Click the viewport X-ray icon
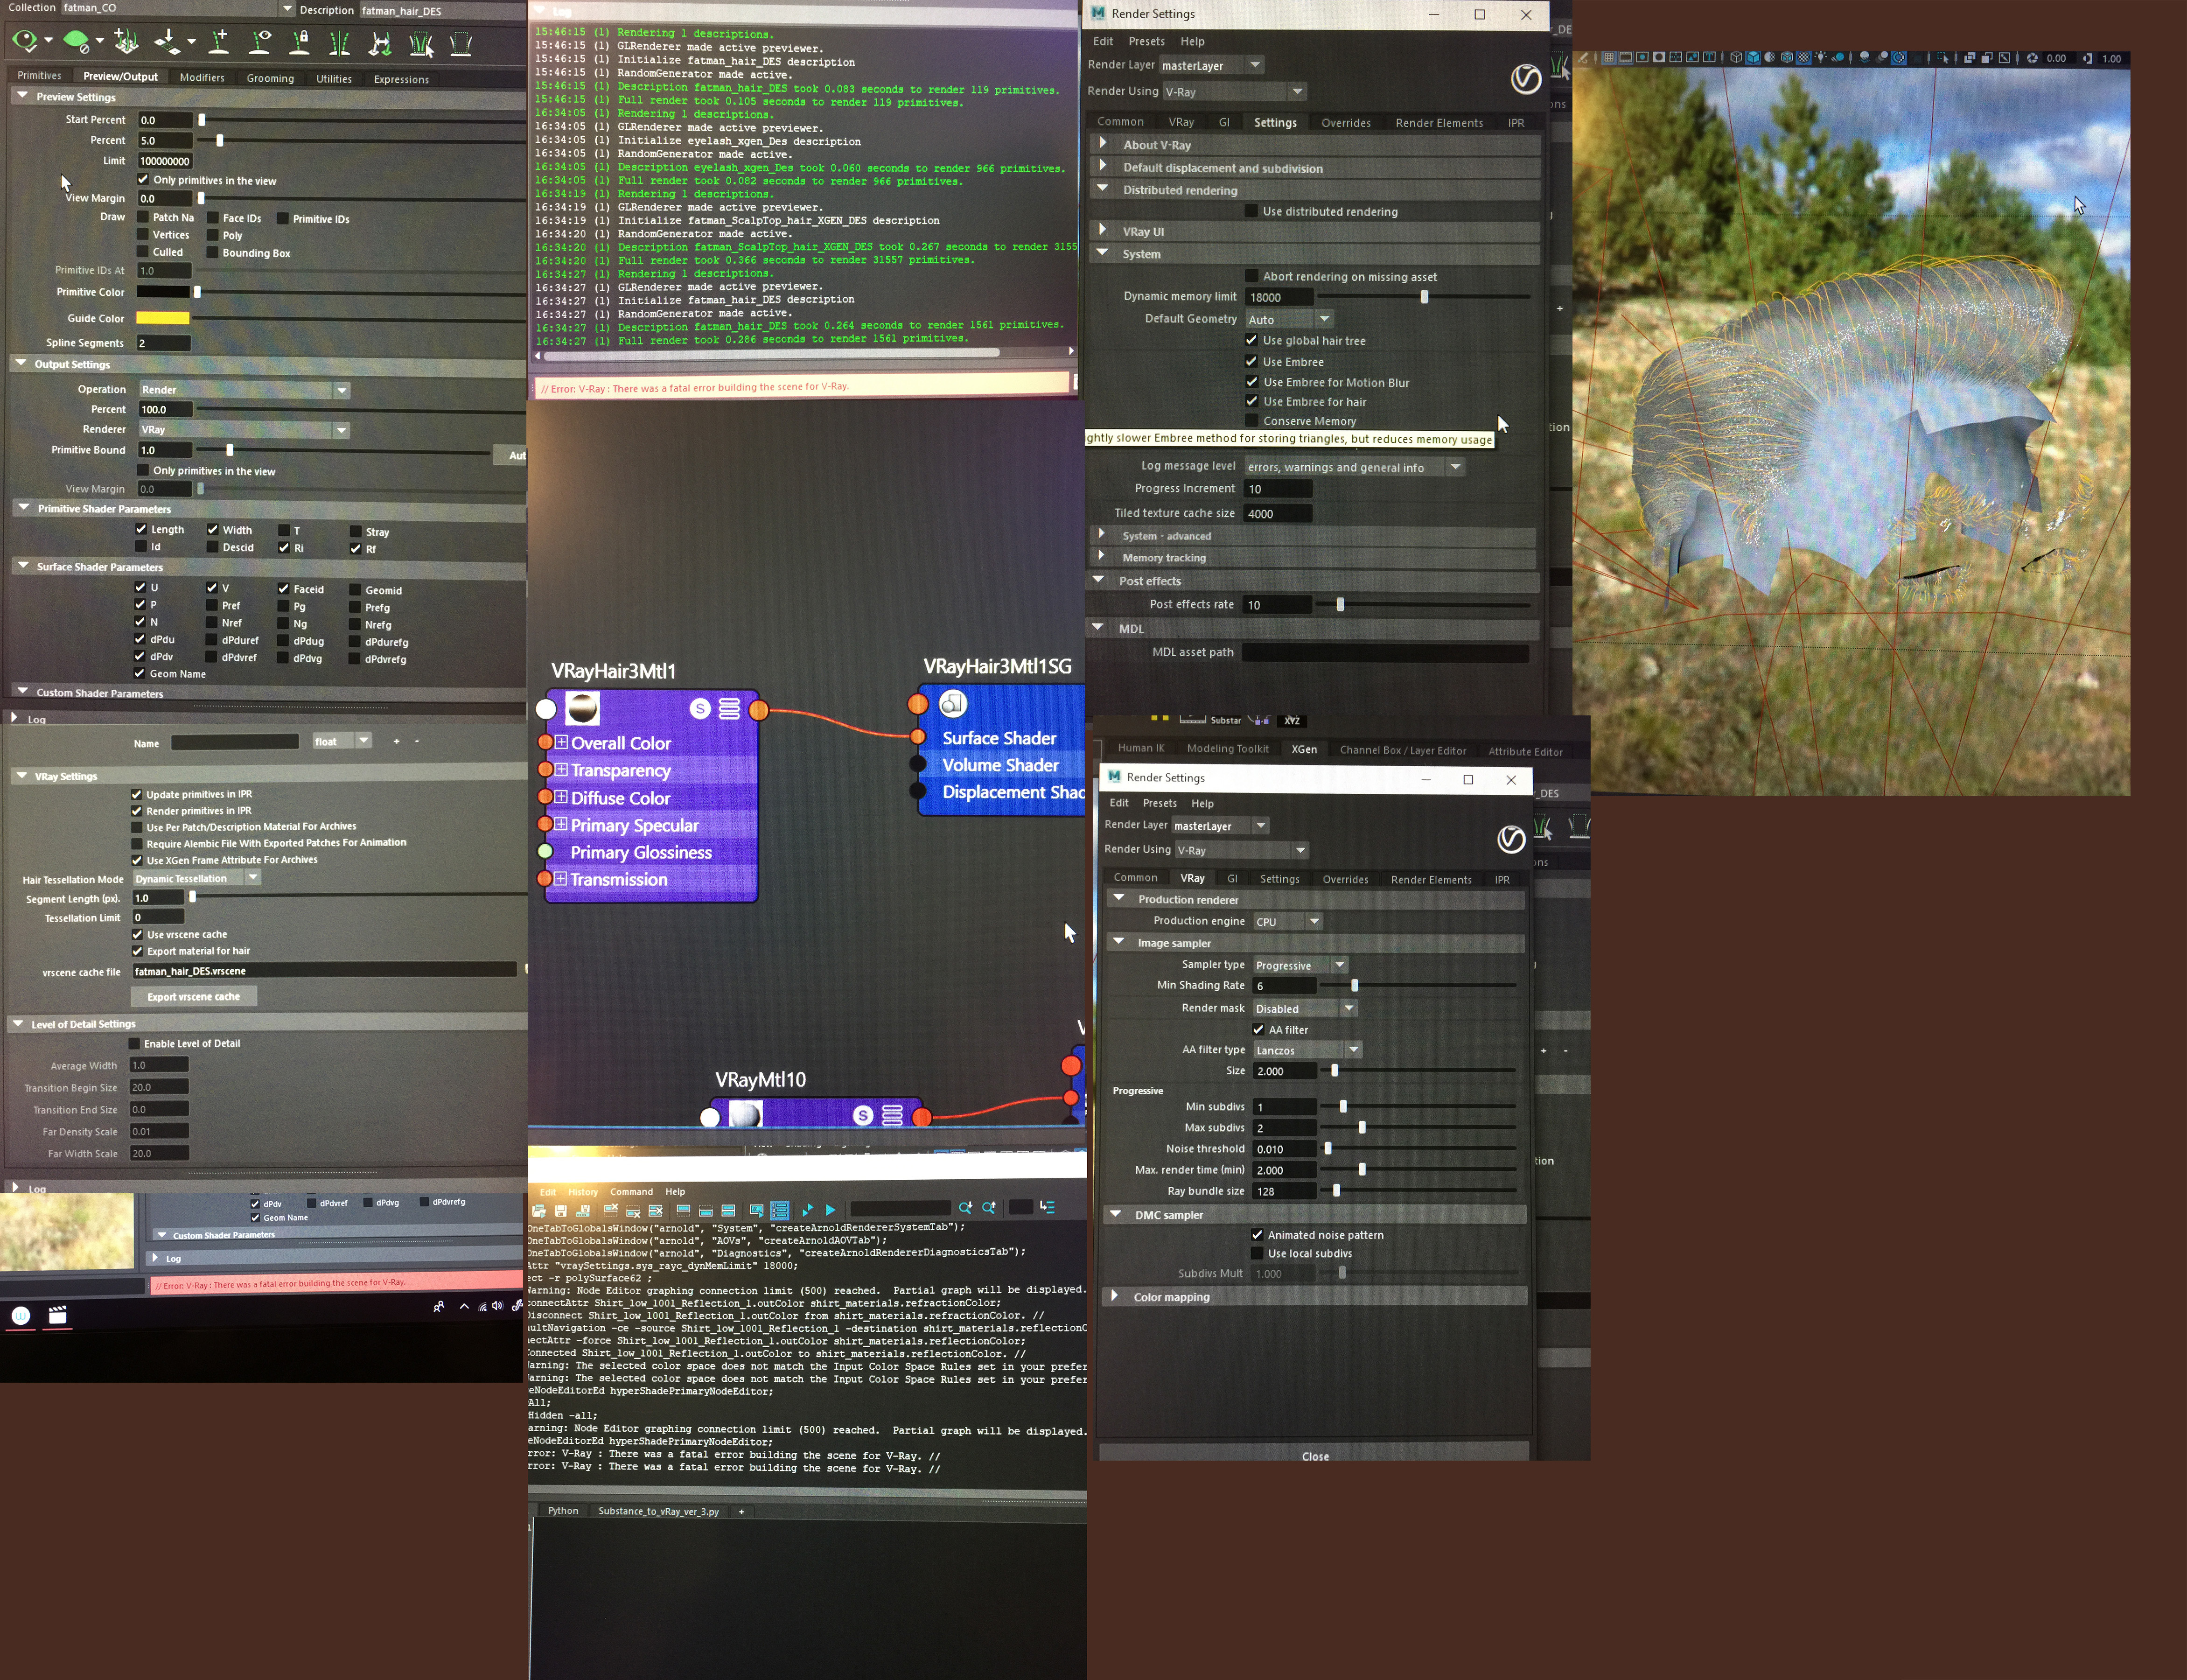 click(1969, 58)
